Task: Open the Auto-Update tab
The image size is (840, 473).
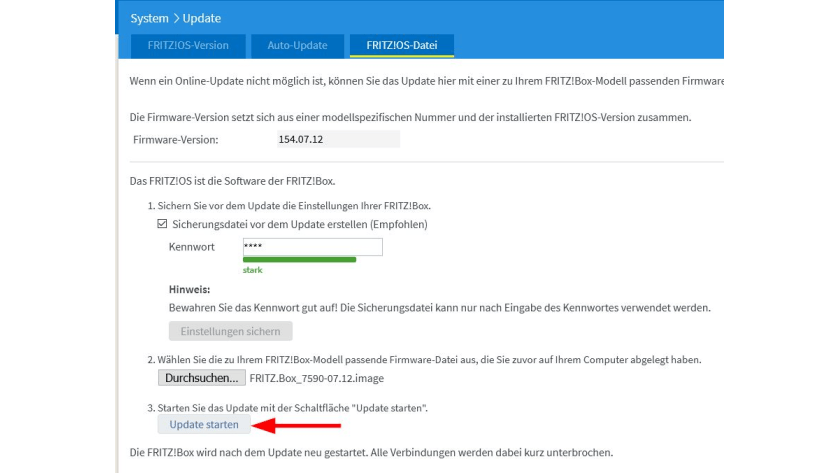Action: (x=297, y=46)
